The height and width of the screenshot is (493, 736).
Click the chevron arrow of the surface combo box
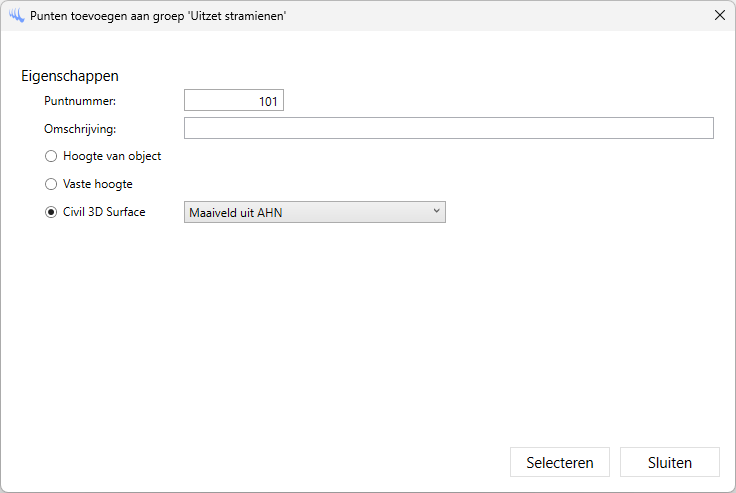[436, 211]
